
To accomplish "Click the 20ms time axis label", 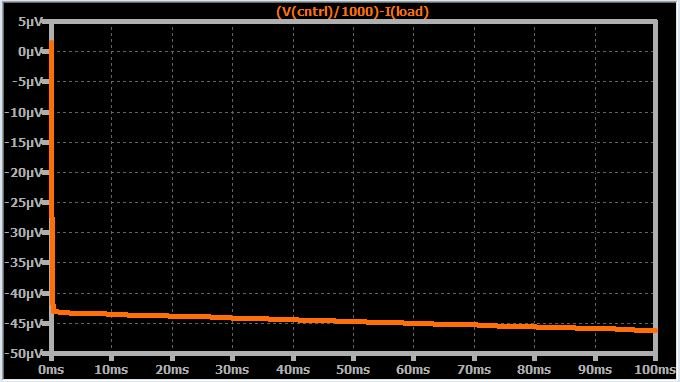I will coord(172,370).
